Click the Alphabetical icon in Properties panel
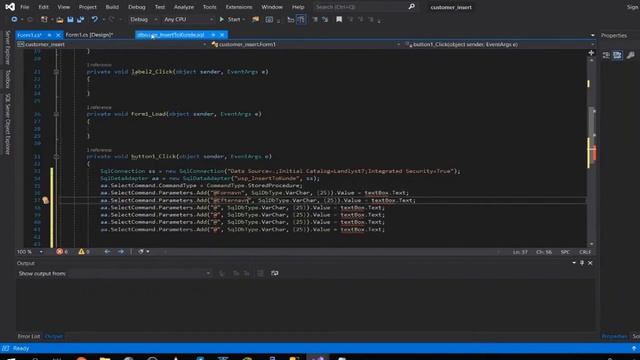640x360 pixels. coord(618,55)
